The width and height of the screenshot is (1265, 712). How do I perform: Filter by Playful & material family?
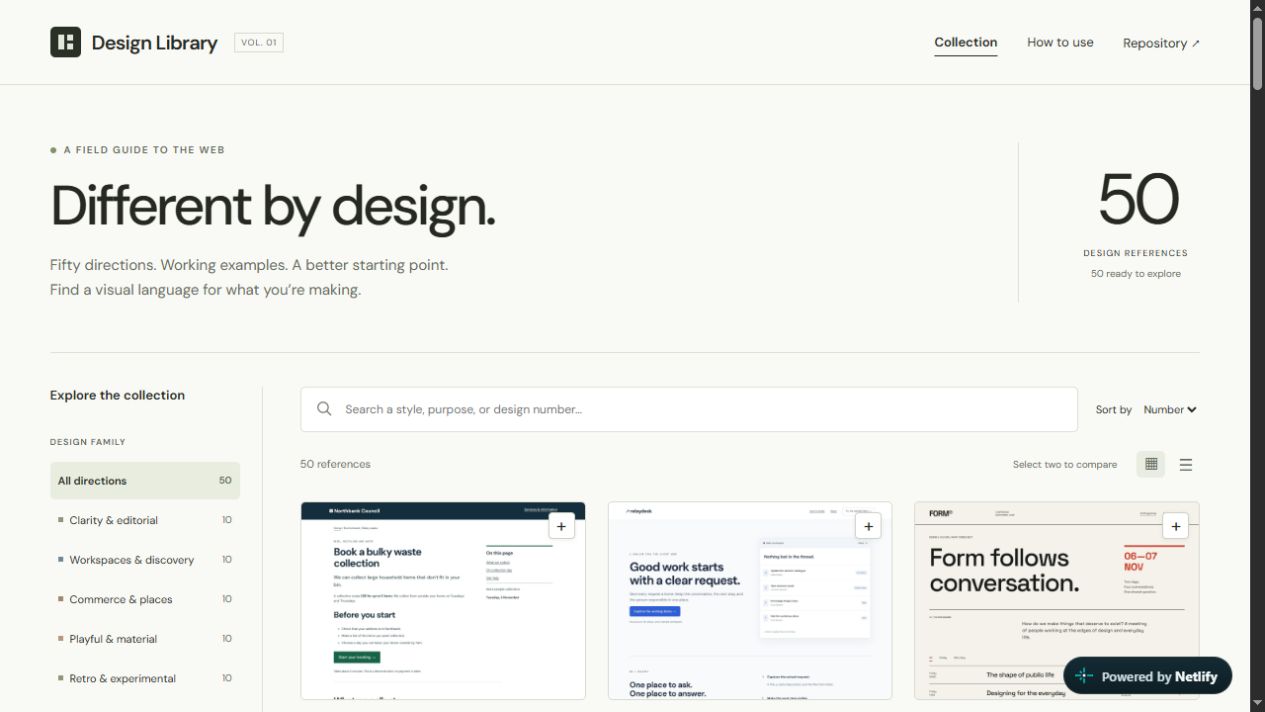(x=145, y=639)
